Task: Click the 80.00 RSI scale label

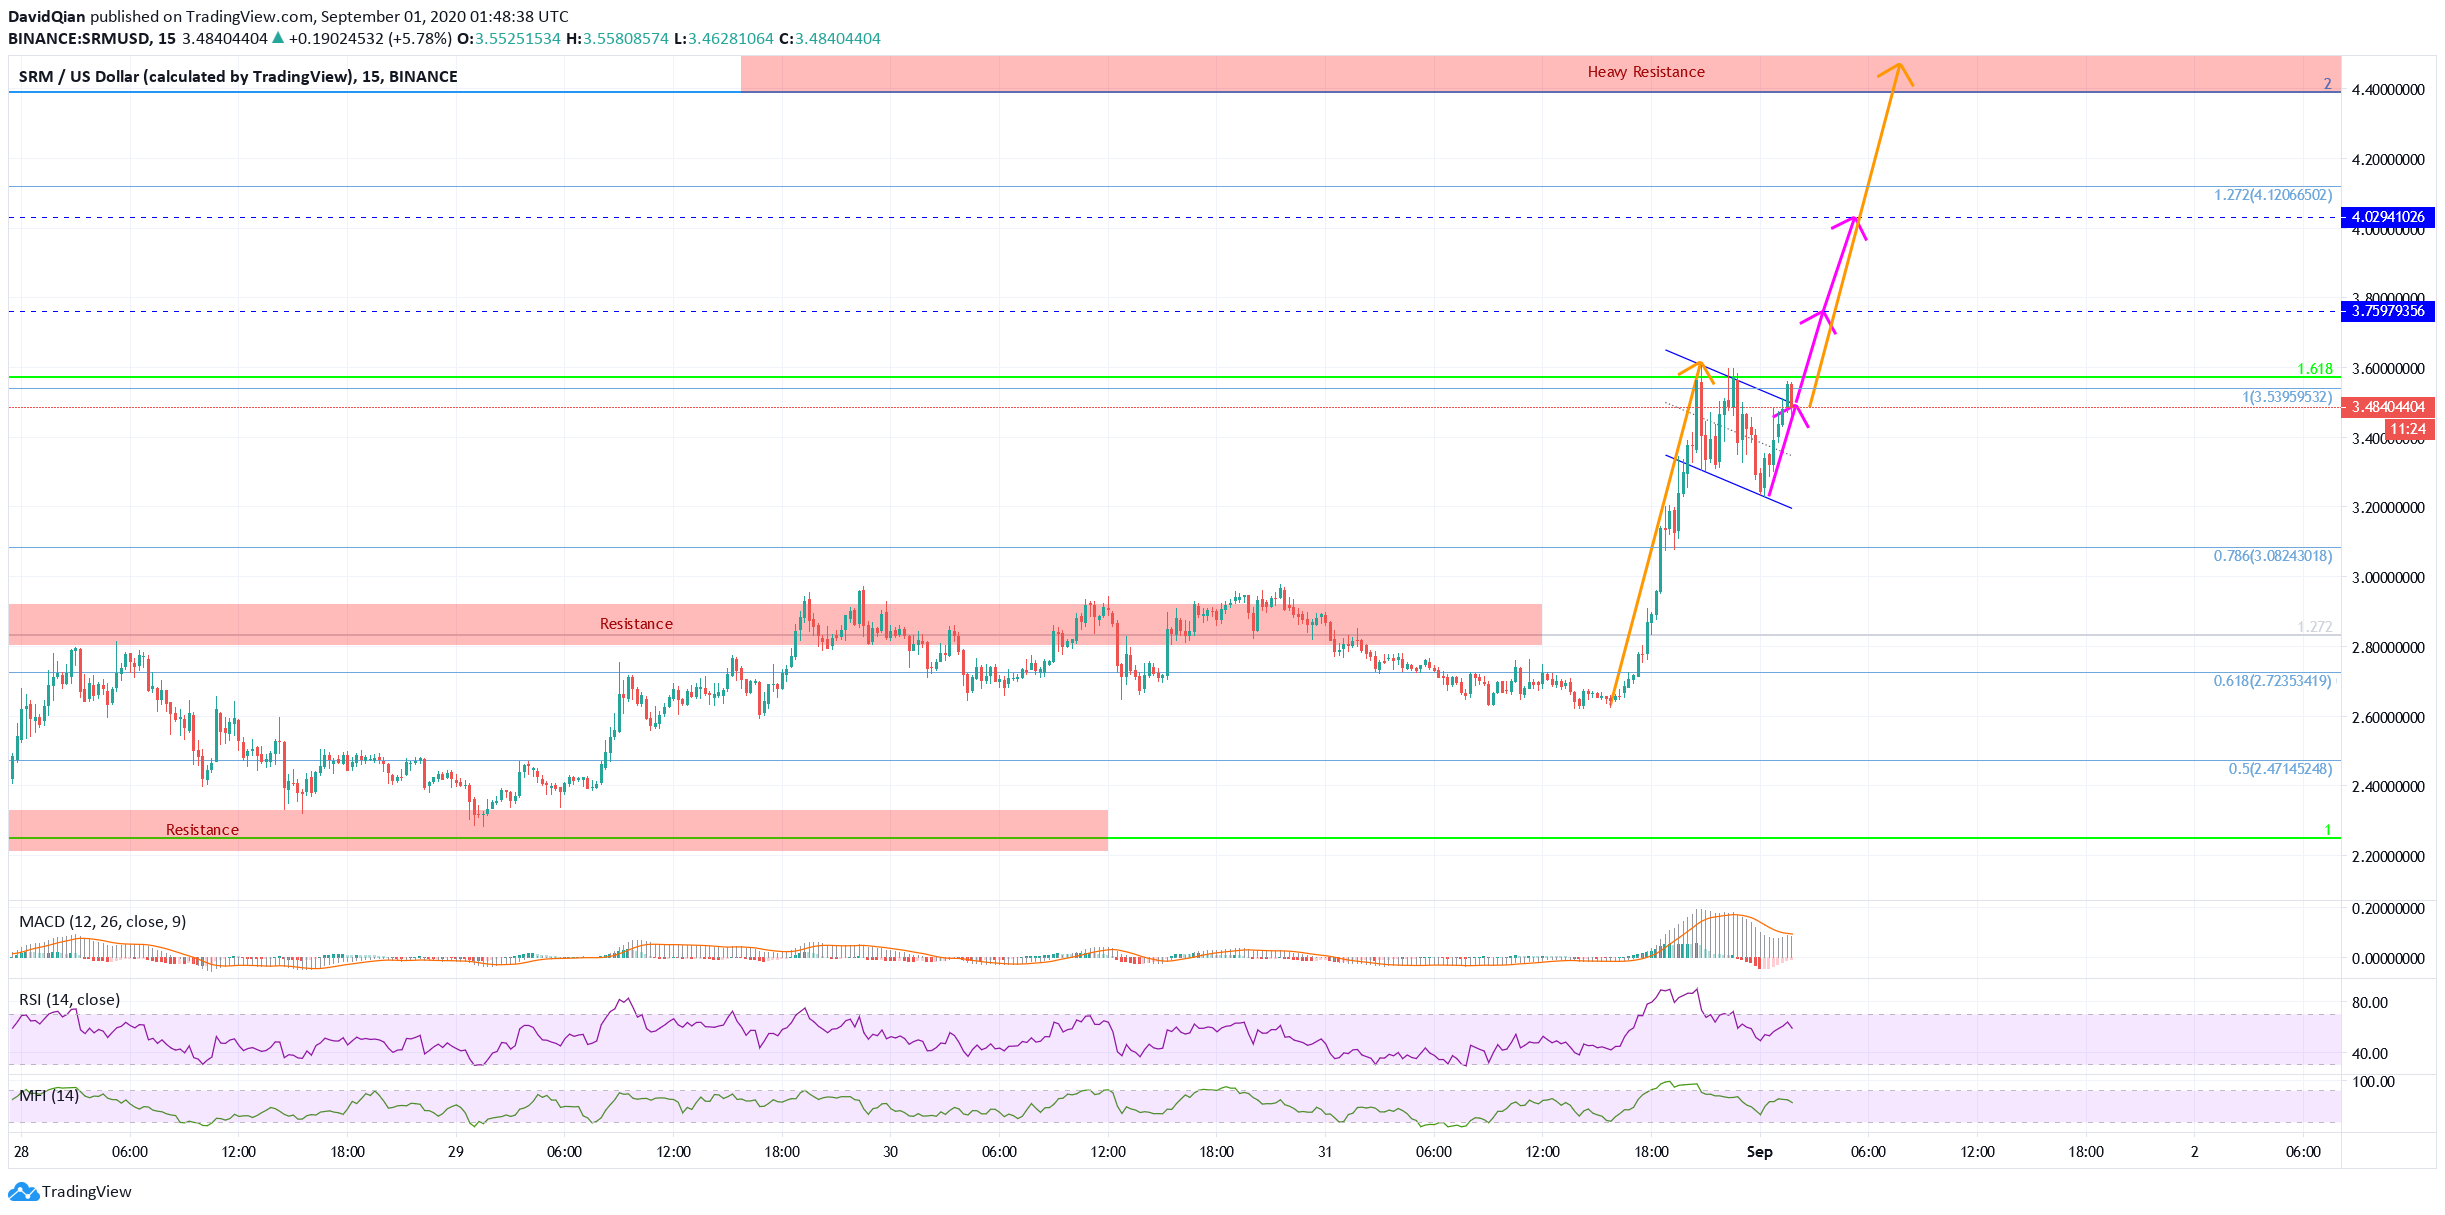Action: click(x=2369, y=1003)
